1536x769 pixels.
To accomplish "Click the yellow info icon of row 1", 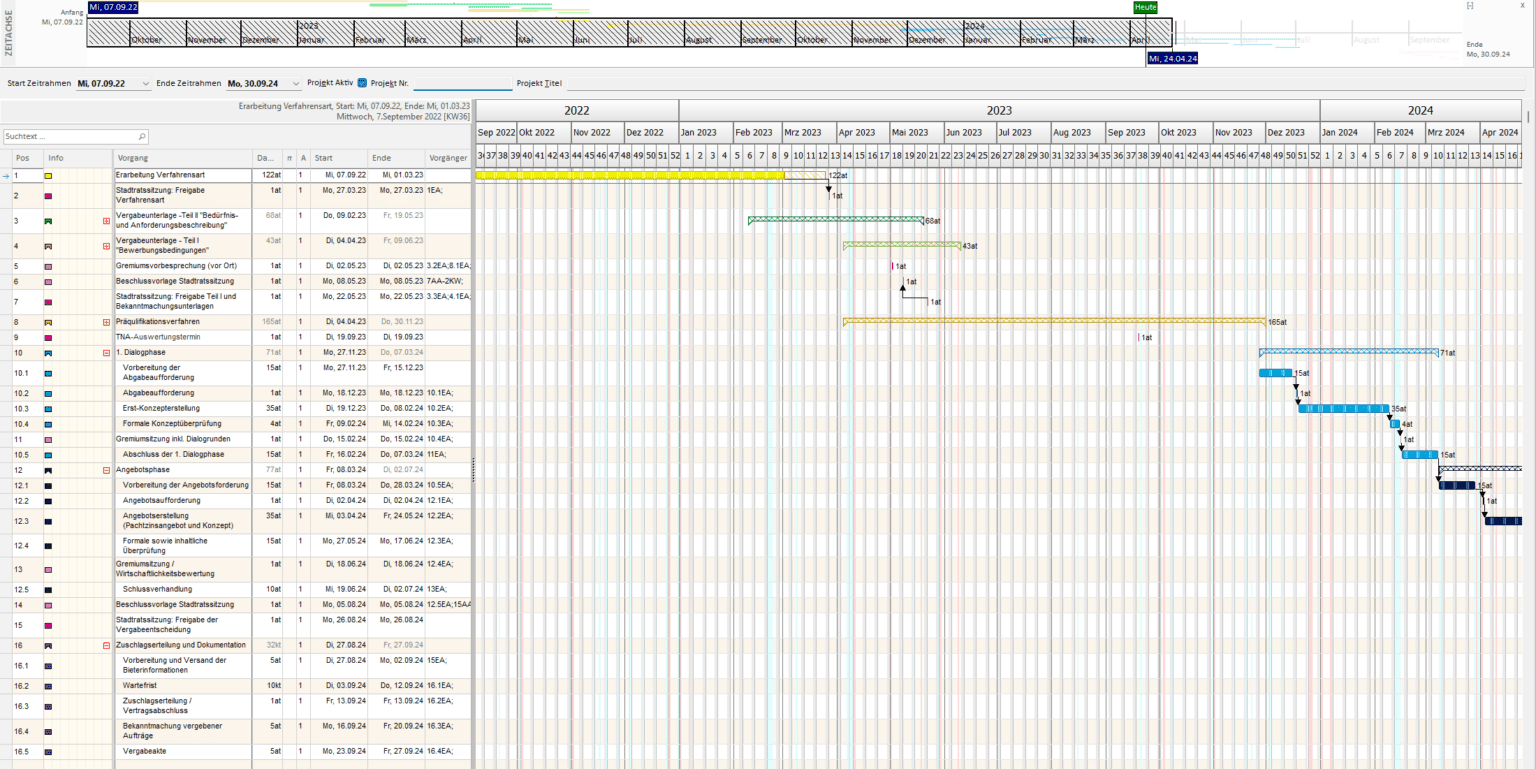I will click(x=49, y=175).
